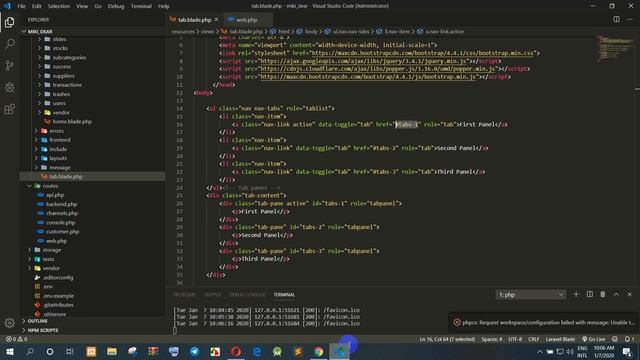The width and height of the screenshot is (640, 360).
Task: Click Laravel Blade language mode
Action: [560, 339]
